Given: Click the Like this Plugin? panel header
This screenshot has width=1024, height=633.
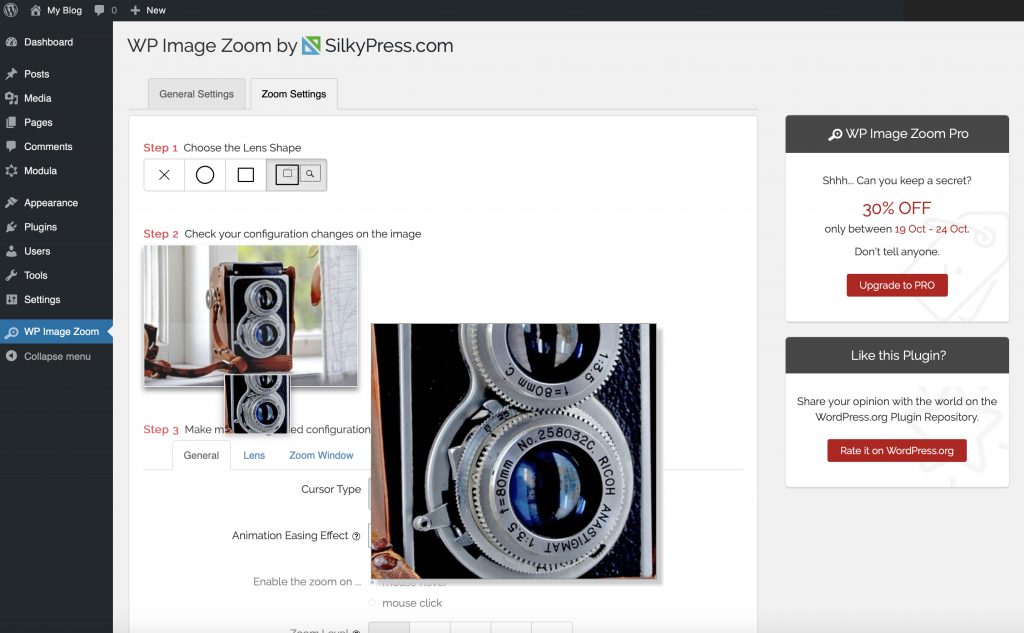Looking at the screenshot, I should pyautogui.click(x=897, y=355).
